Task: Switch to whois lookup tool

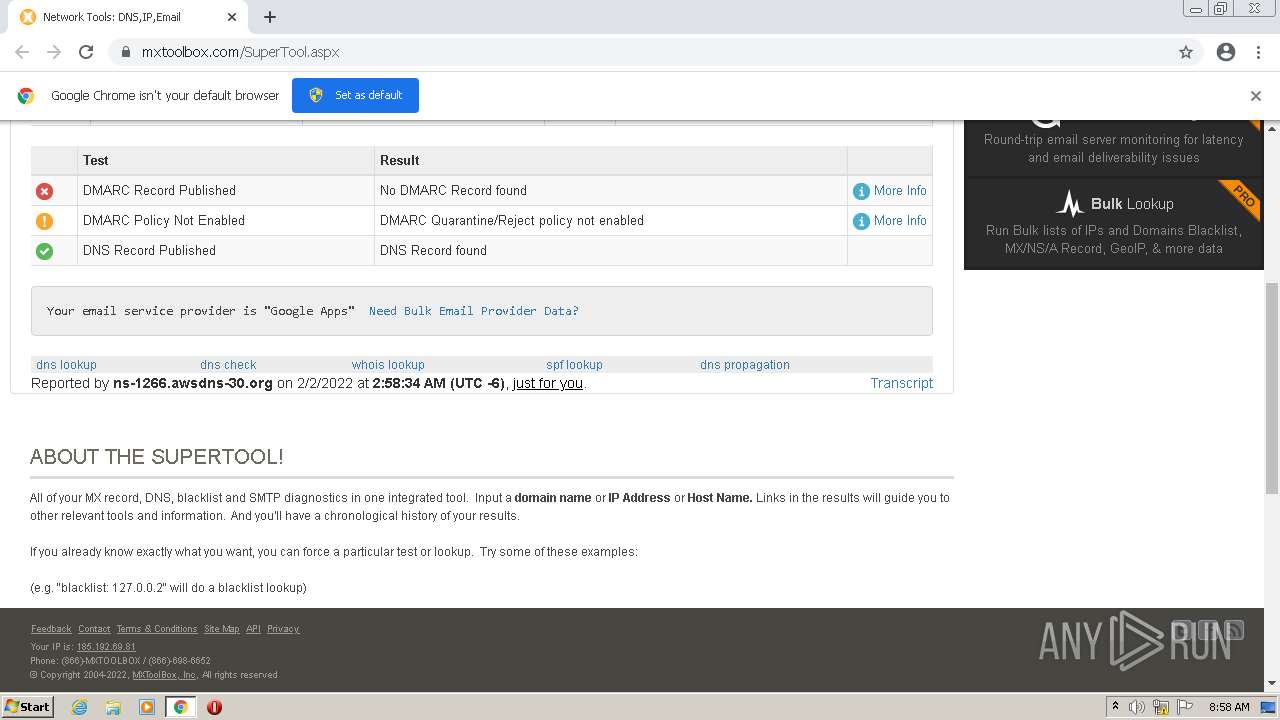Action: click(x=388, y=365)
